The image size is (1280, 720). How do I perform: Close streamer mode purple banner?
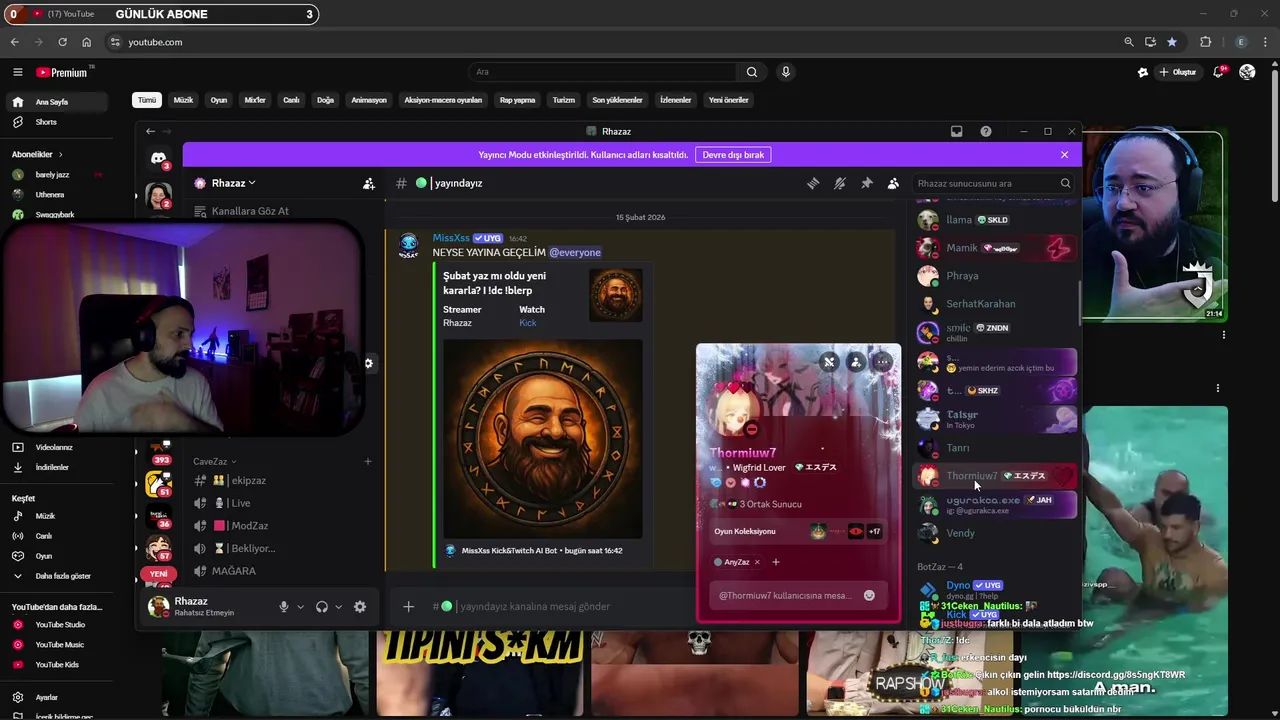click(x=1064, y=155)
